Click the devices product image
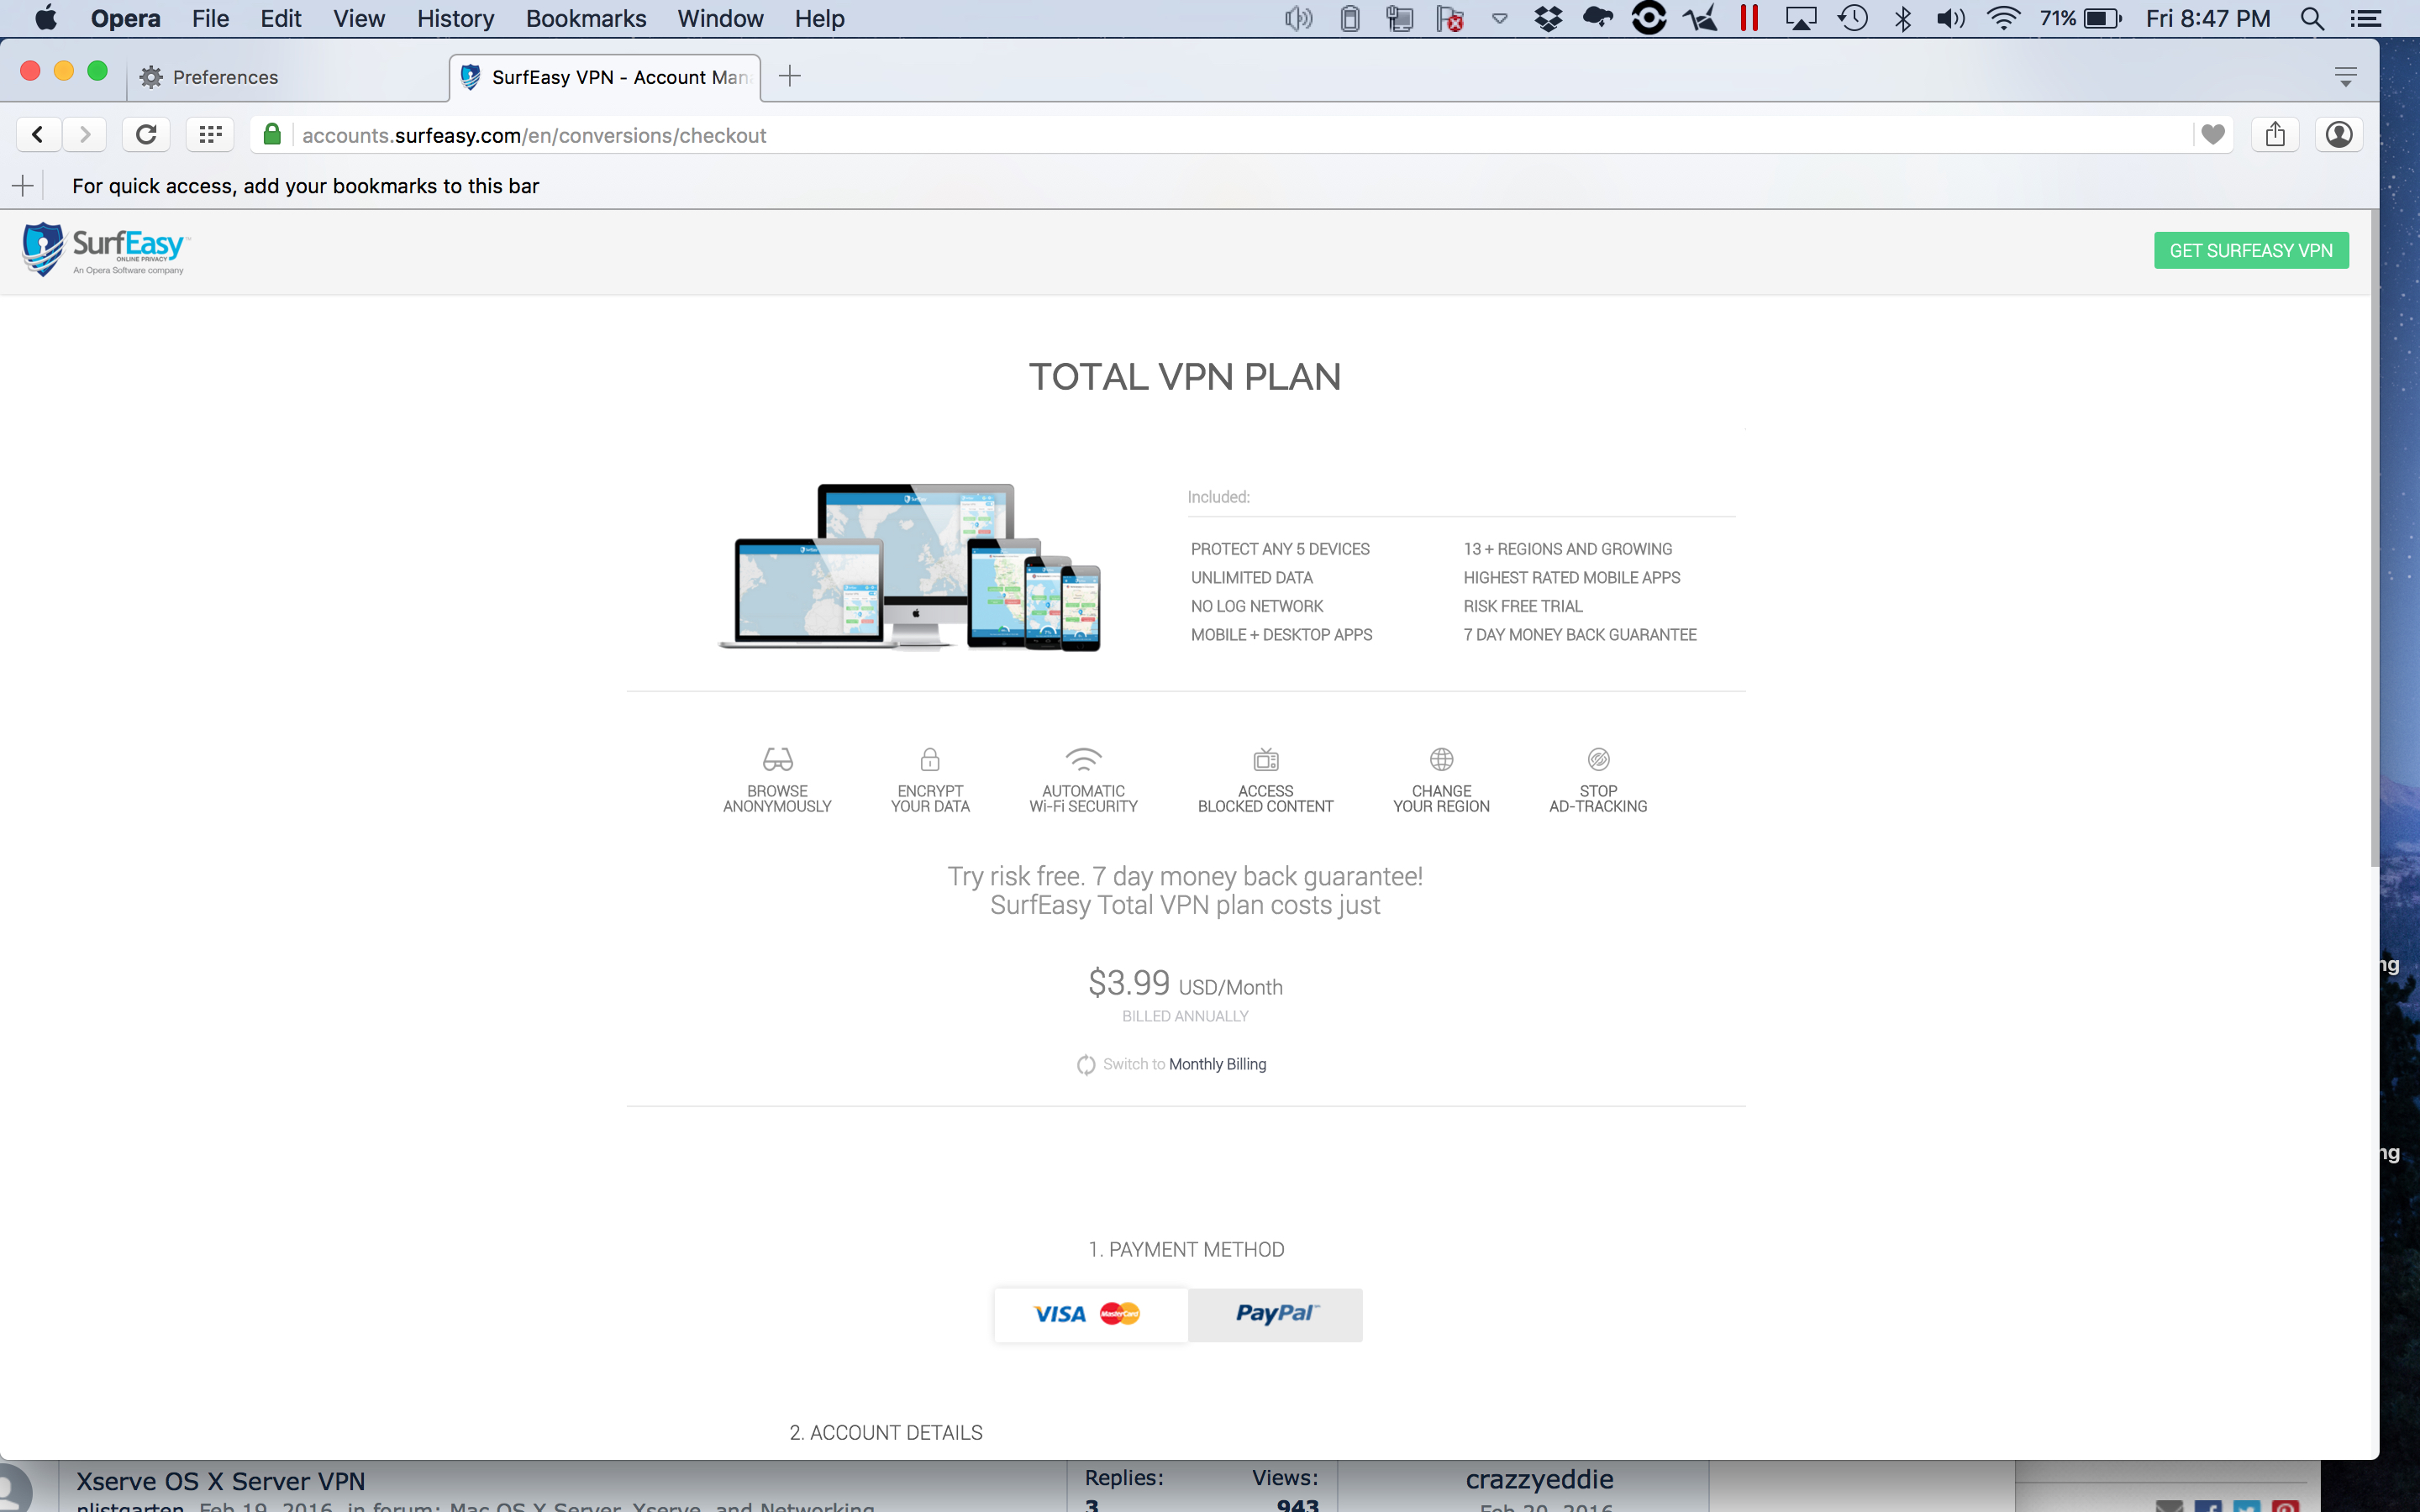The width and height of the screenshot is (2420, 1512). pyautogui.click(x=910, y=567)
